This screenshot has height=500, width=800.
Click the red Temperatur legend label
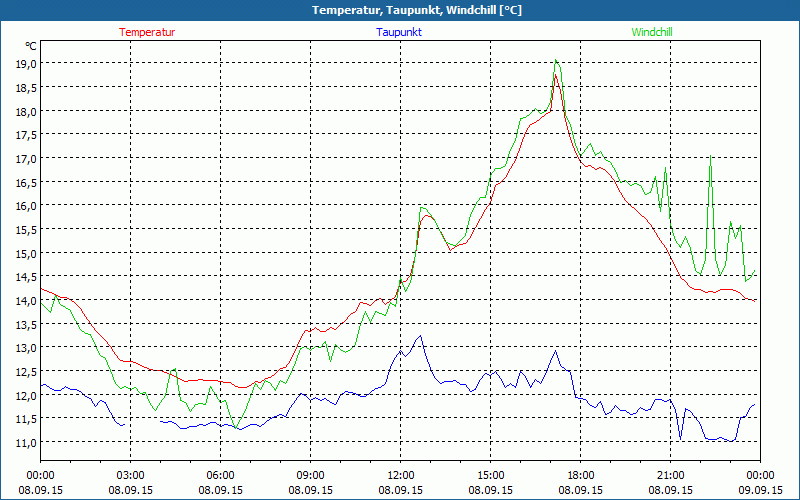147,32
